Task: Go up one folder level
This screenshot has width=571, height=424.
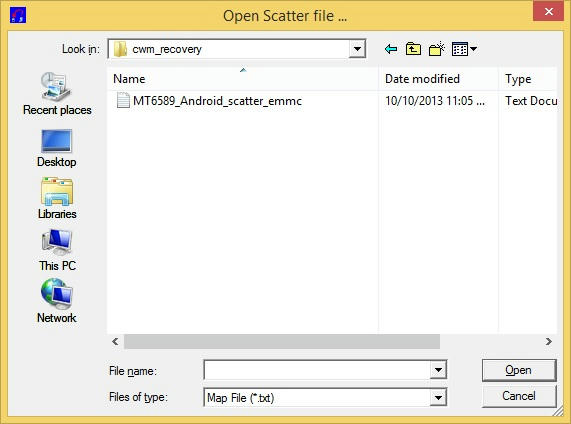Action: click(413, 49)
